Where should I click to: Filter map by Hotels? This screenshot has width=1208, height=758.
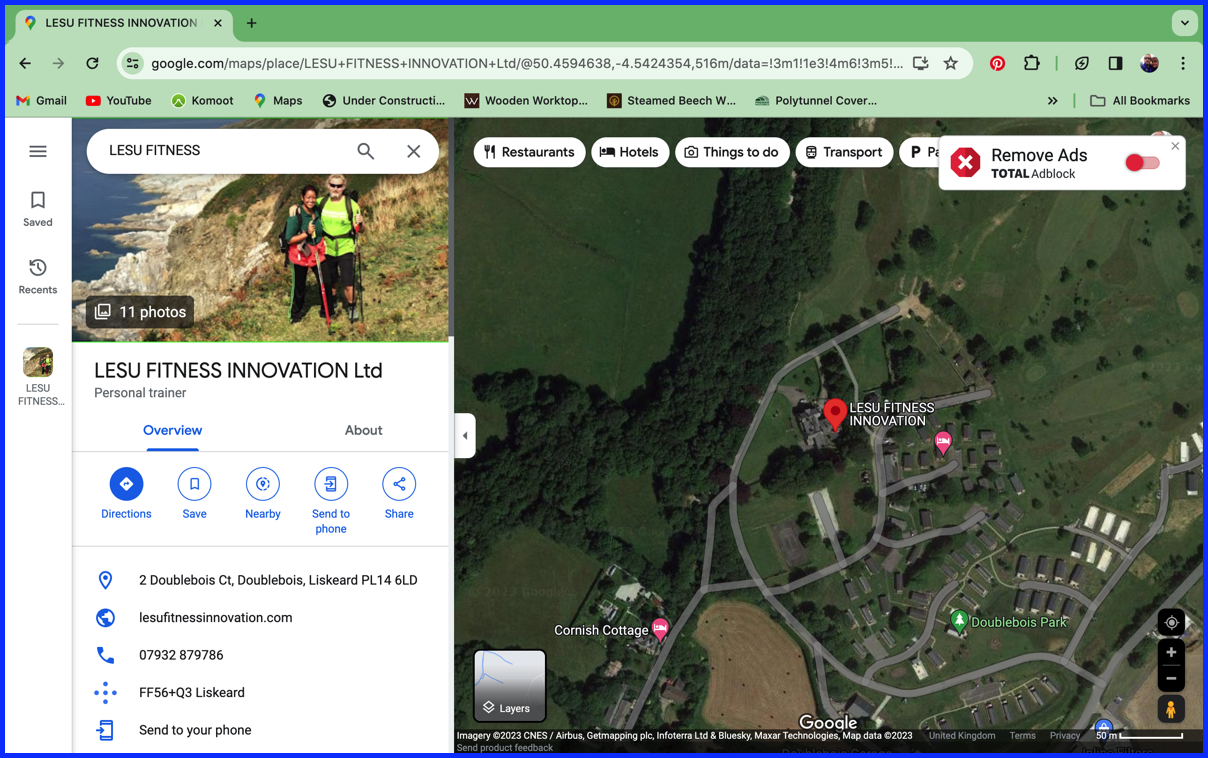629,152
